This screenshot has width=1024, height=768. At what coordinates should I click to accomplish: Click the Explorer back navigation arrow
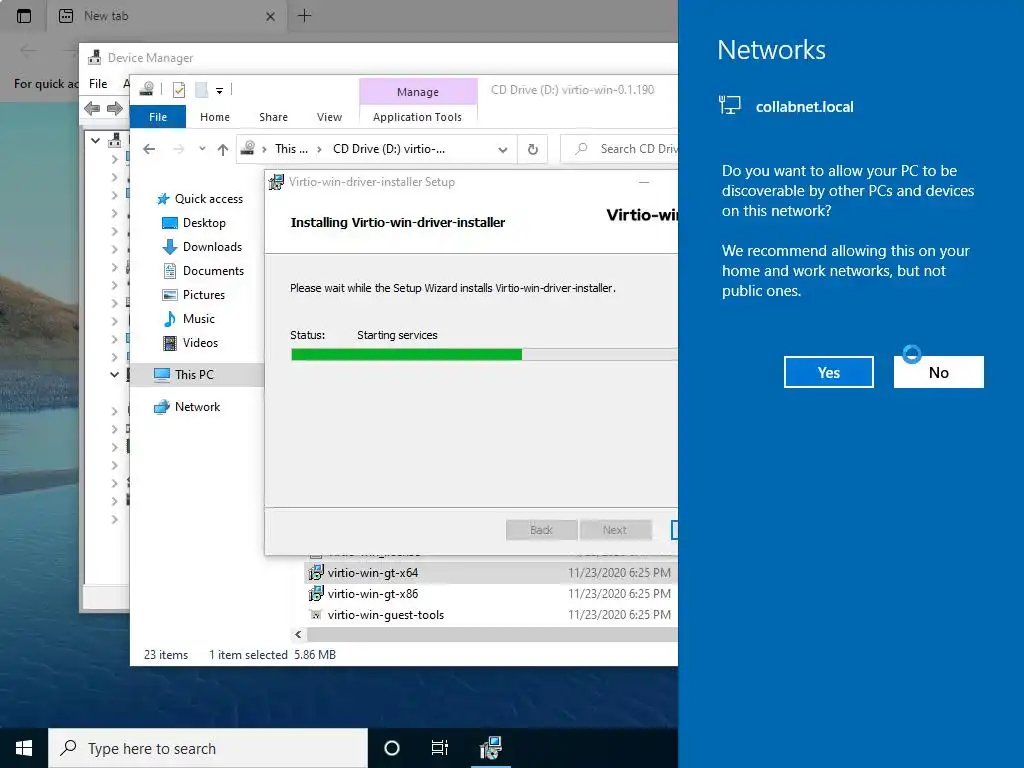149,149
